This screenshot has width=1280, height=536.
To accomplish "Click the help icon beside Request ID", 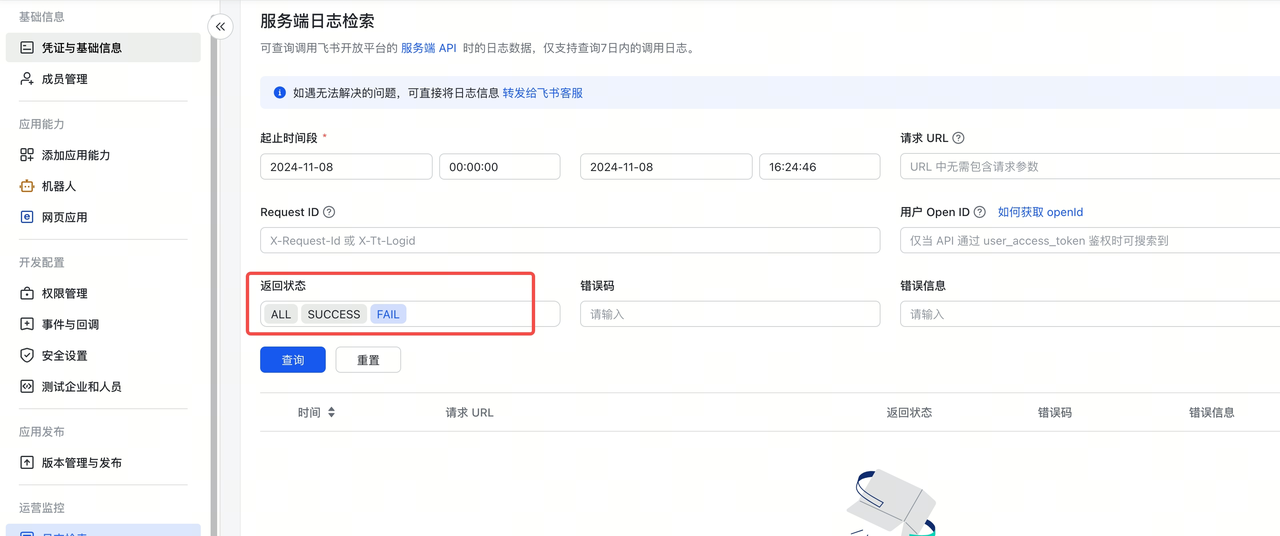I will (x=329, y=212).
